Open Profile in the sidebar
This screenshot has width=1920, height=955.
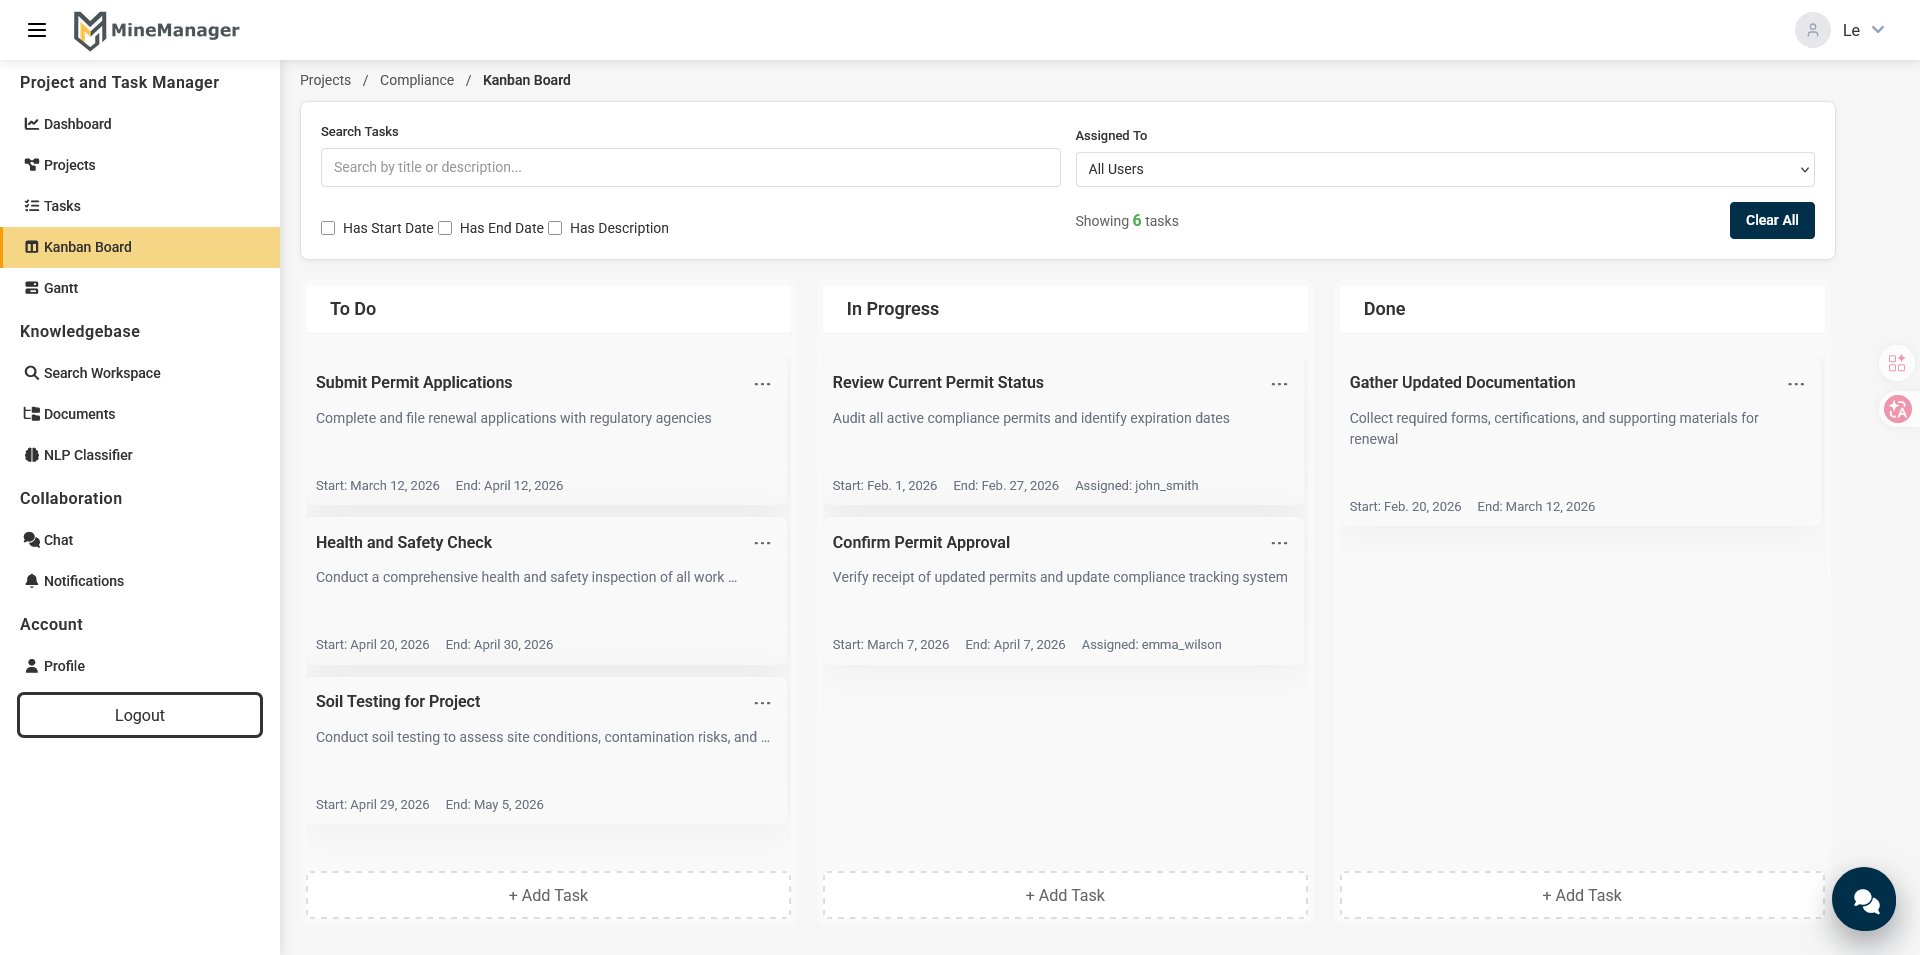[140, 666]
